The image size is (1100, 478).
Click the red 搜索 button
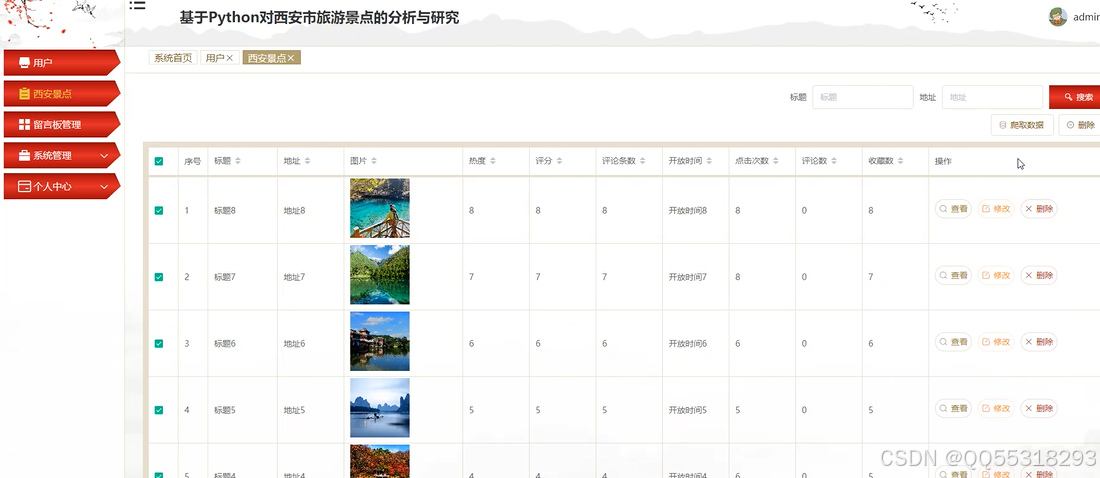click(1076, 98)
